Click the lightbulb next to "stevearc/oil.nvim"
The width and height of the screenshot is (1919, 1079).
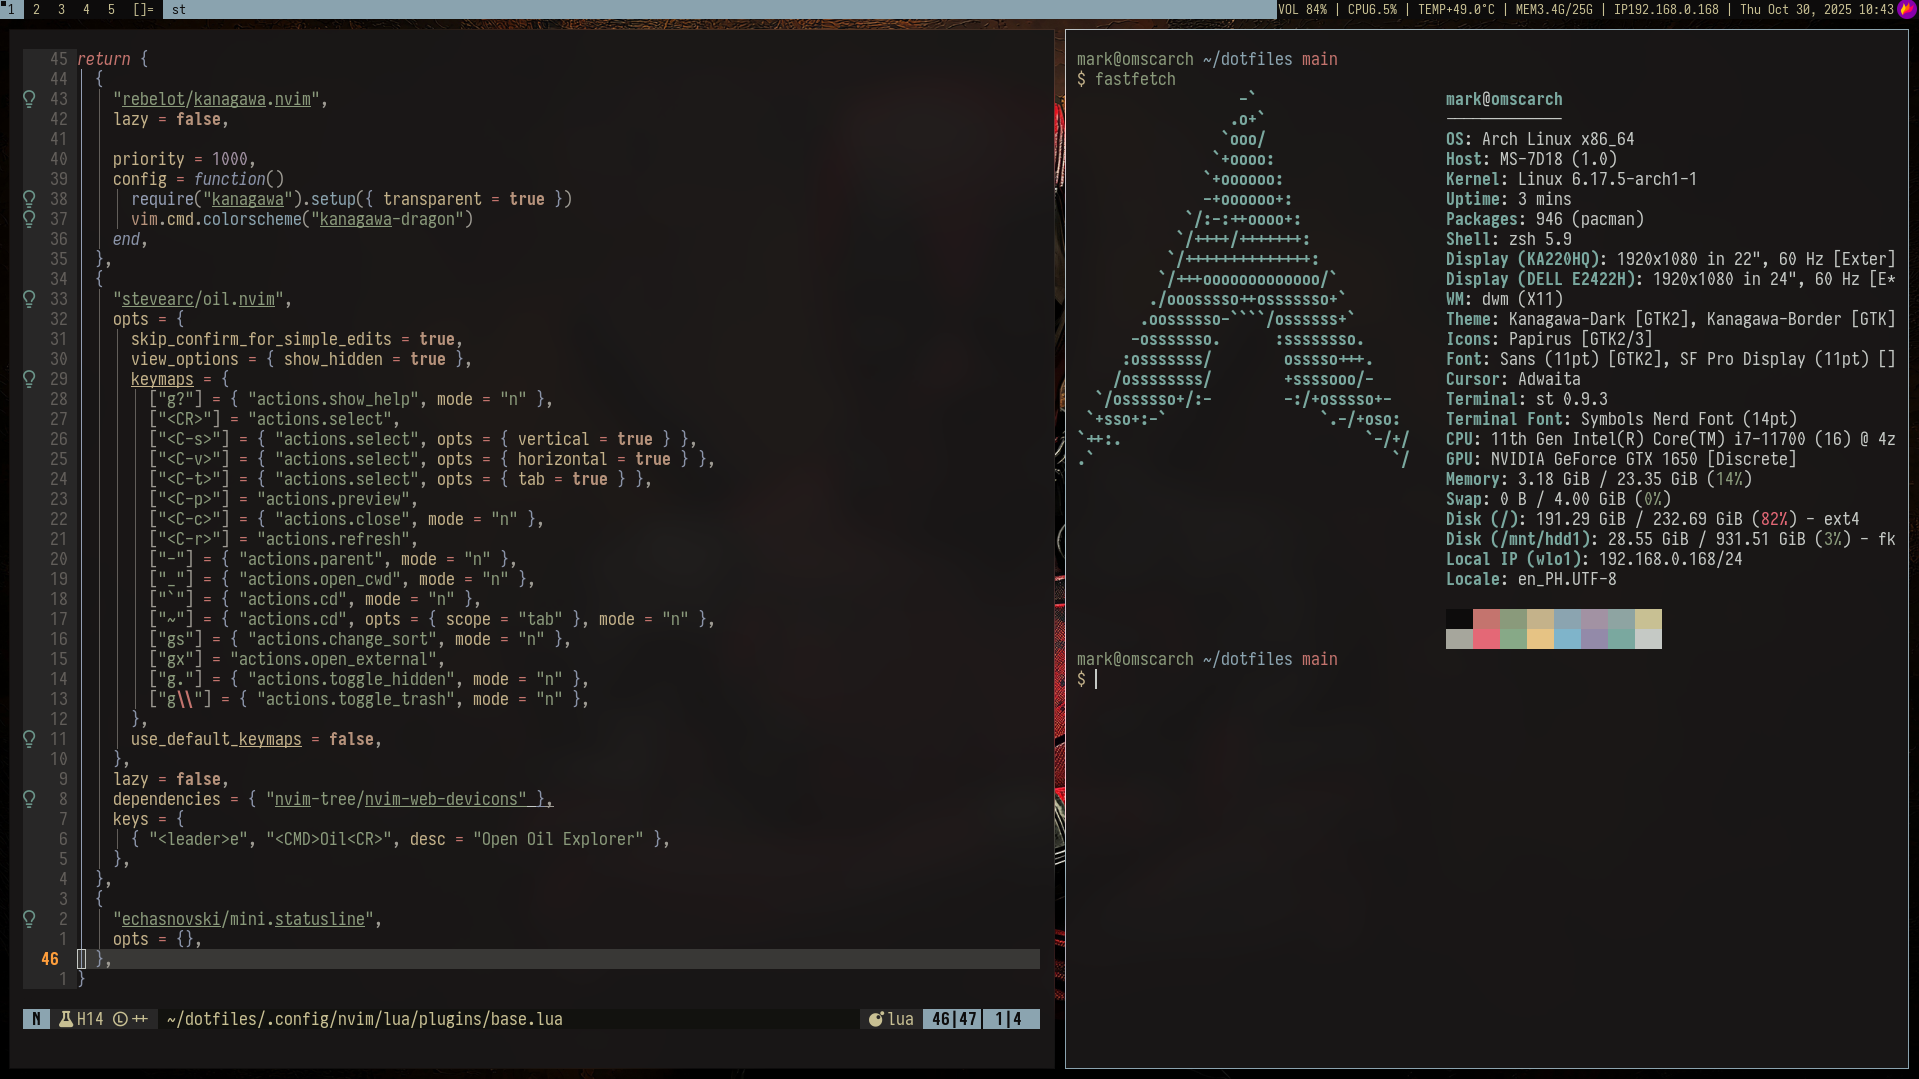pyautogui.click(x=29, y=299)
